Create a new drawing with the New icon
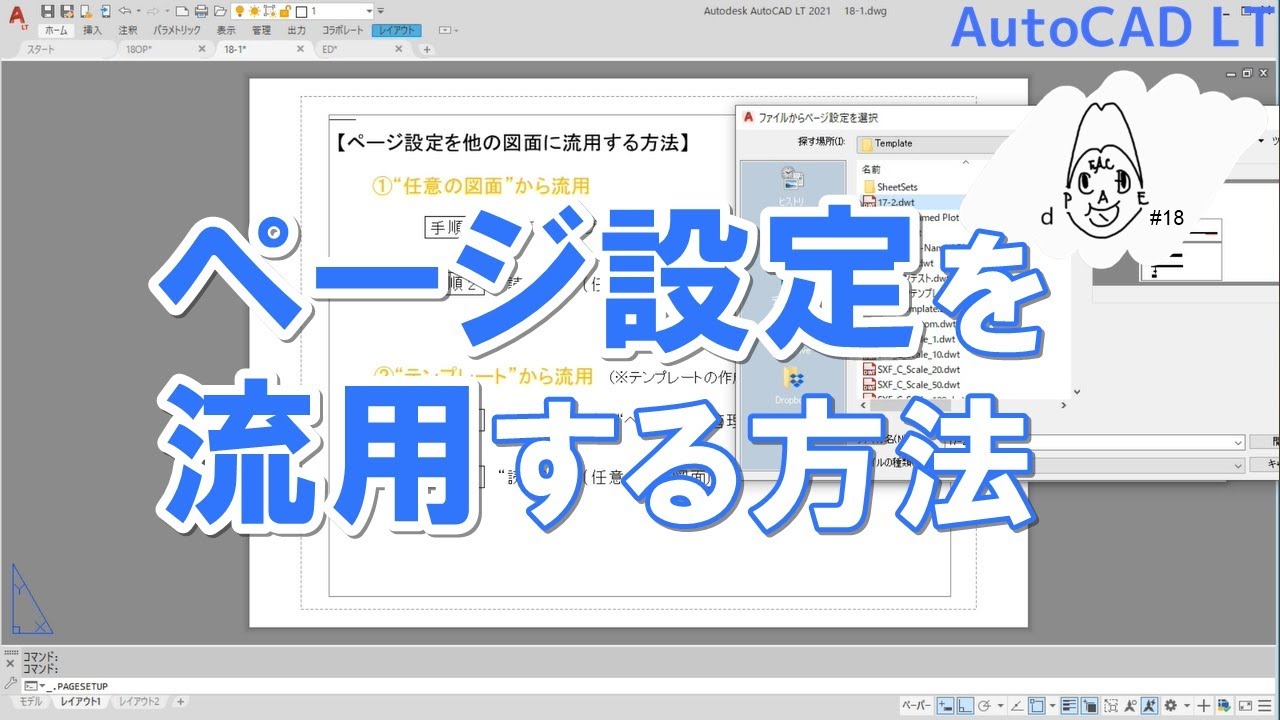The image size is (1280, 720). (182, 11)
